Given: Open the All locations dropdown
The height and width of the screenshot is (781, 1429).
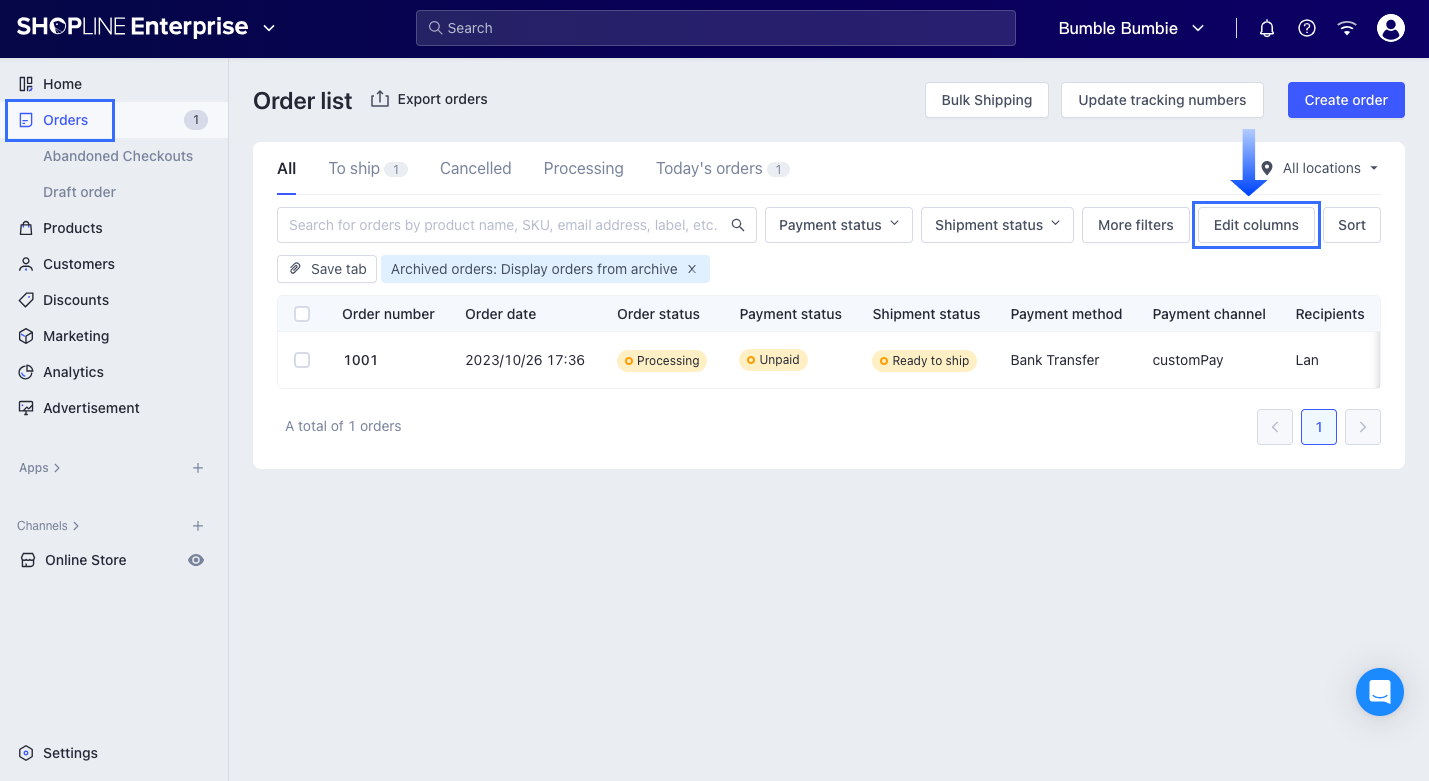Looking at the screenshot, I should click(1320, 168).
